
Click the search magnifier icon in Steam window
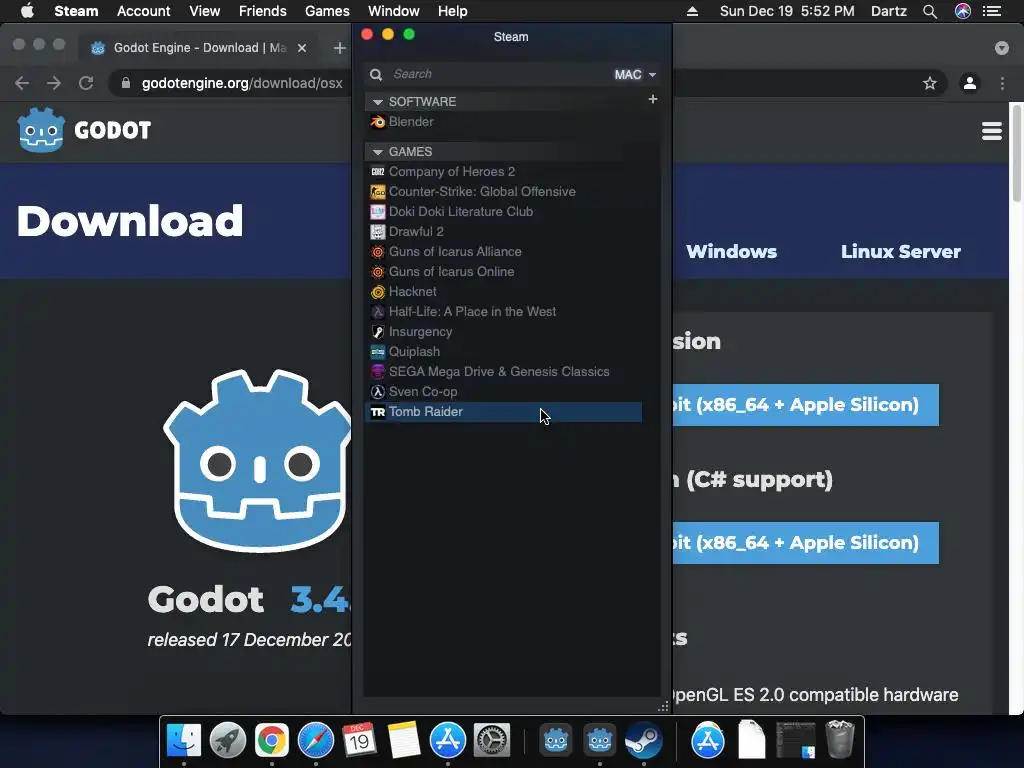pos(376,74)
